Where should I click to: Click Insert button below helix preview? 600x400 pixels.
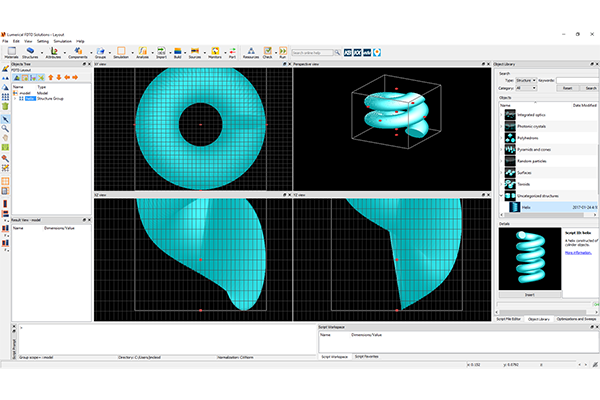(530, 295)
